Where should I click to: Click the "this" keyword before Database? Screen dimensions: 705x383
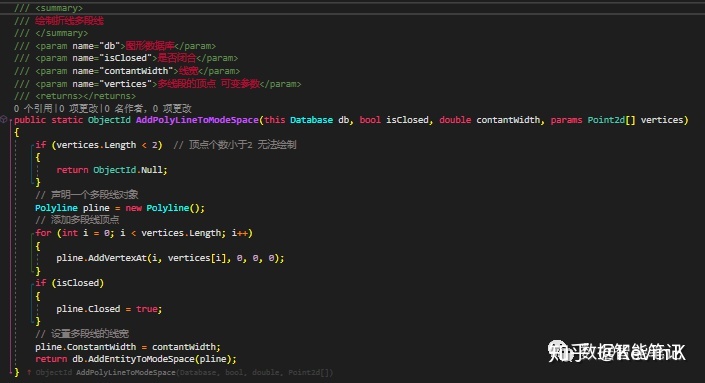pyautogui.click(x=275, y=120)
